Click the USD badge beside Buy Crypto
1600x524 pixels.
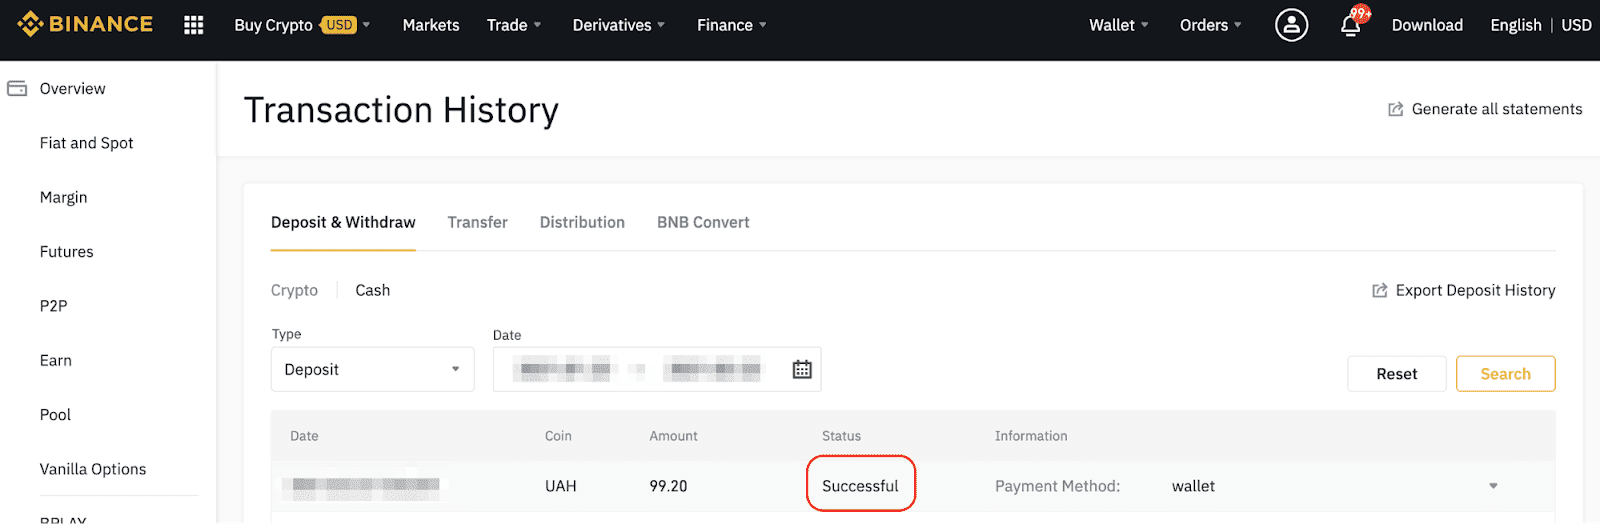pos(339,25)
